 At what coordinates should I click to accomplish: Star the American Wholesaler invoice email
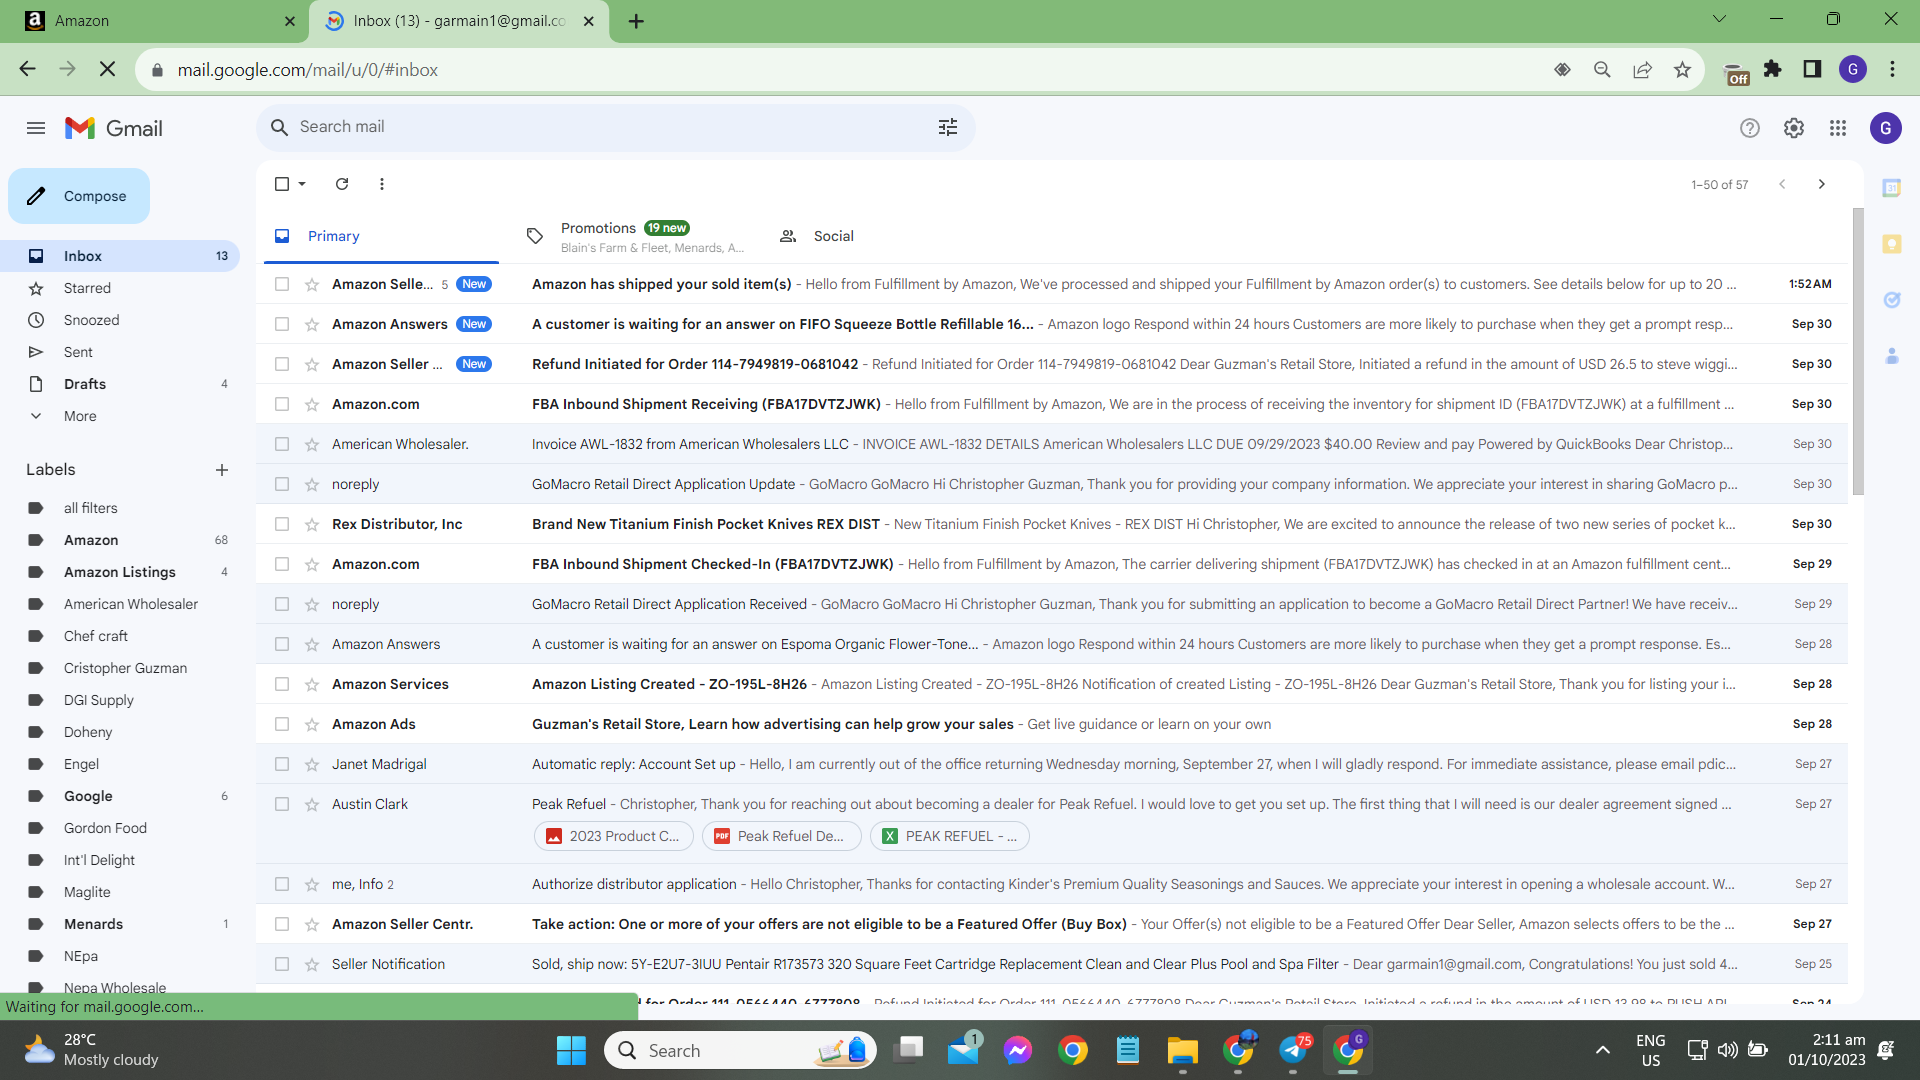(312, 444)
